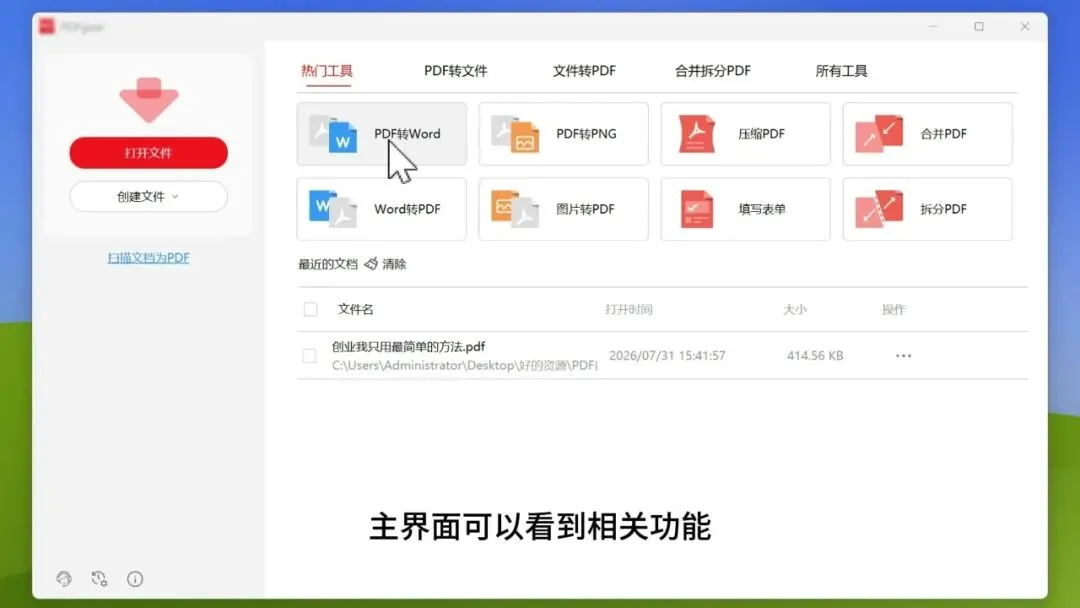Screen dimensions: 1080x608
Task: Click the 压缩PDF label text
Action: 761,134
